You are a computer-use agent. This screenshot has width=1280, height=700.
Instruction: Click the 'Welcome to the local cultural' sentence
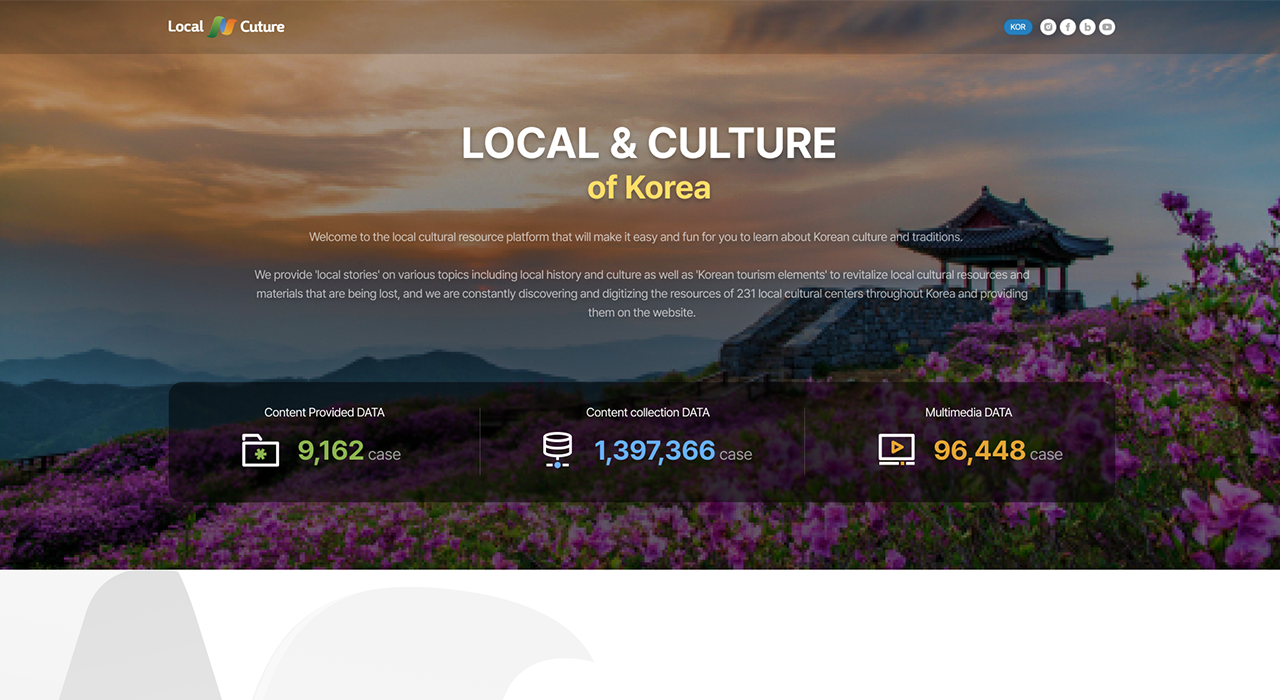pos(636,237)
